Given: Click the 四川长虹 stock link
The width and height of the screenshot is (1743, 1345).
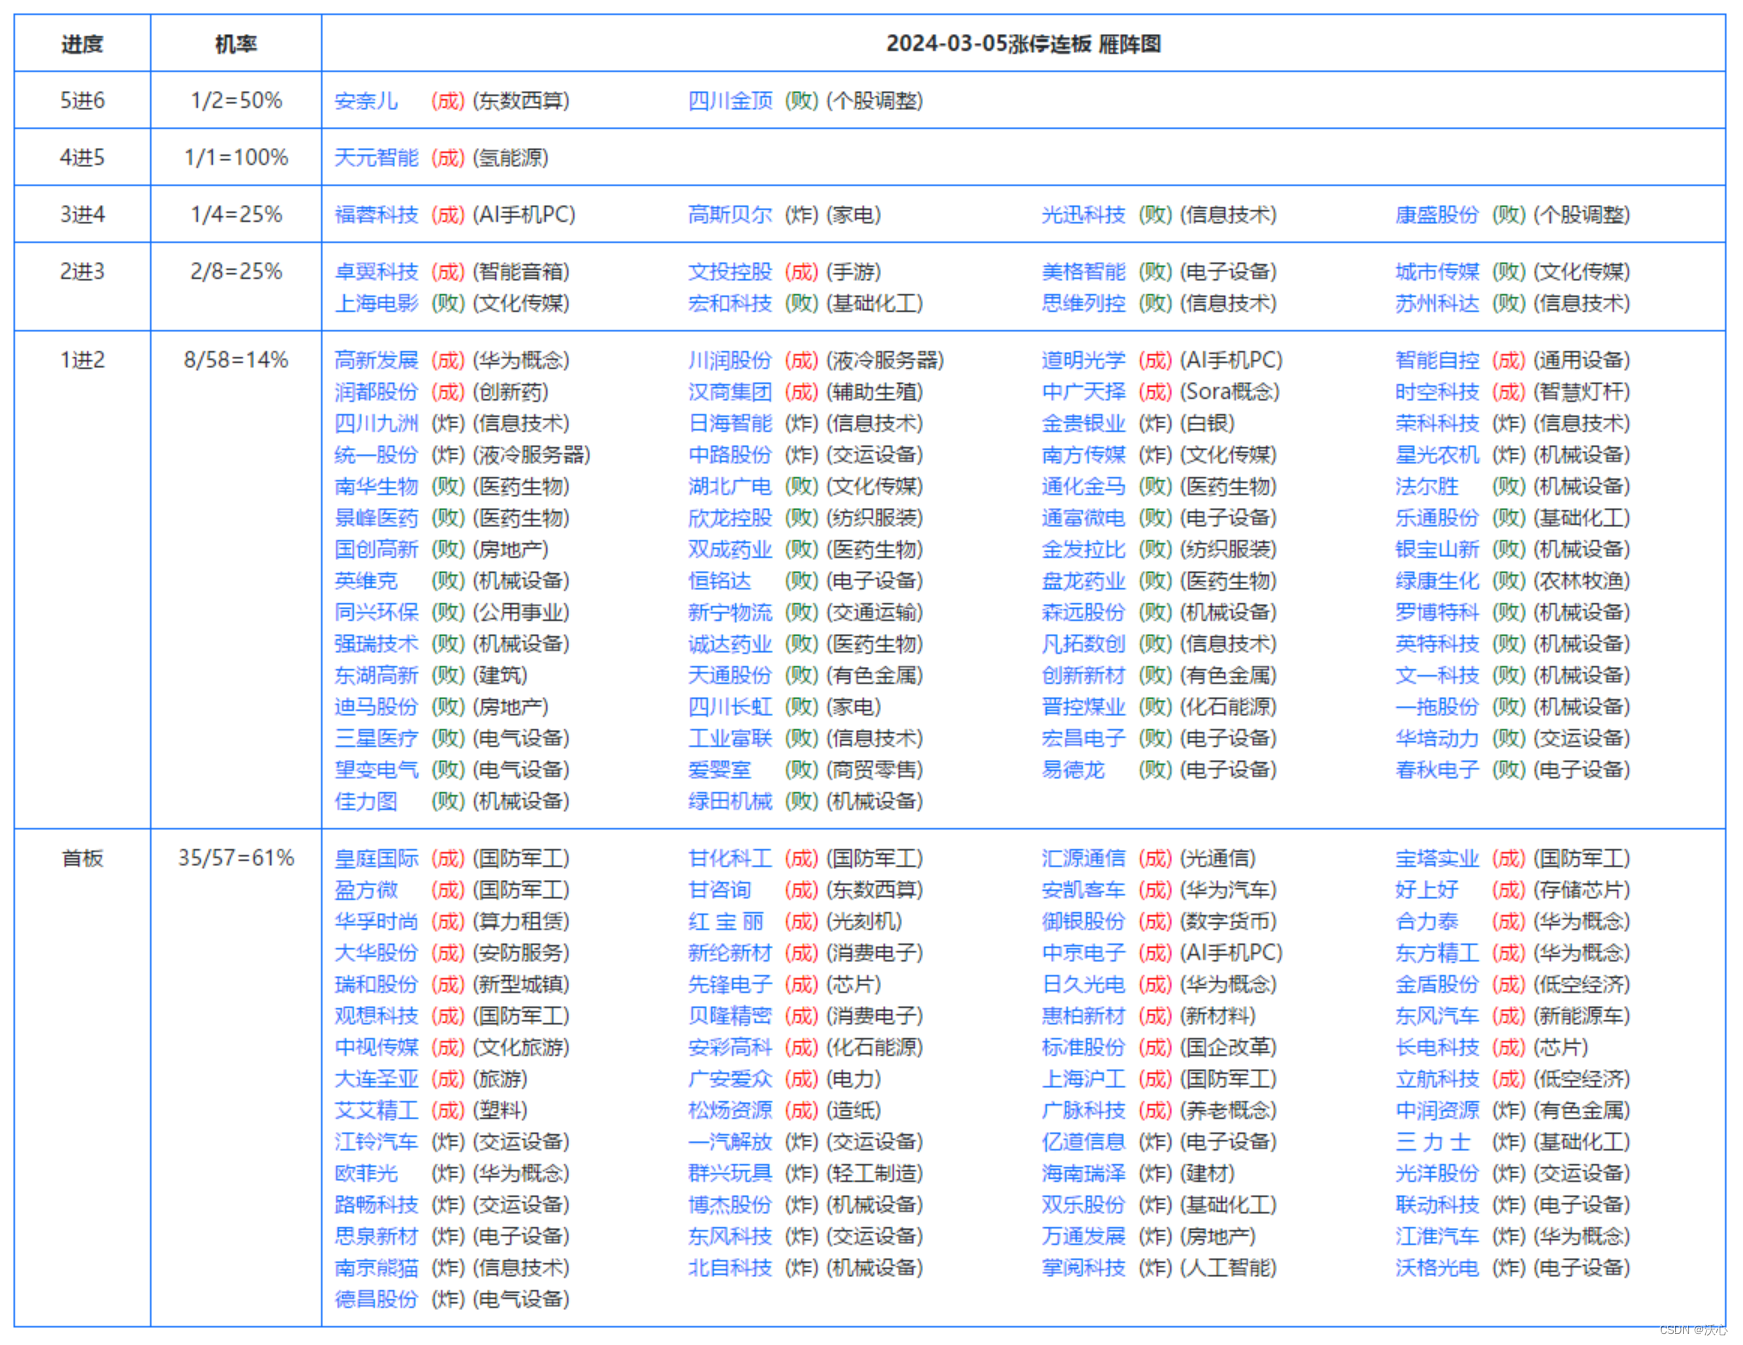Looking at the screenshot, I should click(730, 707).
